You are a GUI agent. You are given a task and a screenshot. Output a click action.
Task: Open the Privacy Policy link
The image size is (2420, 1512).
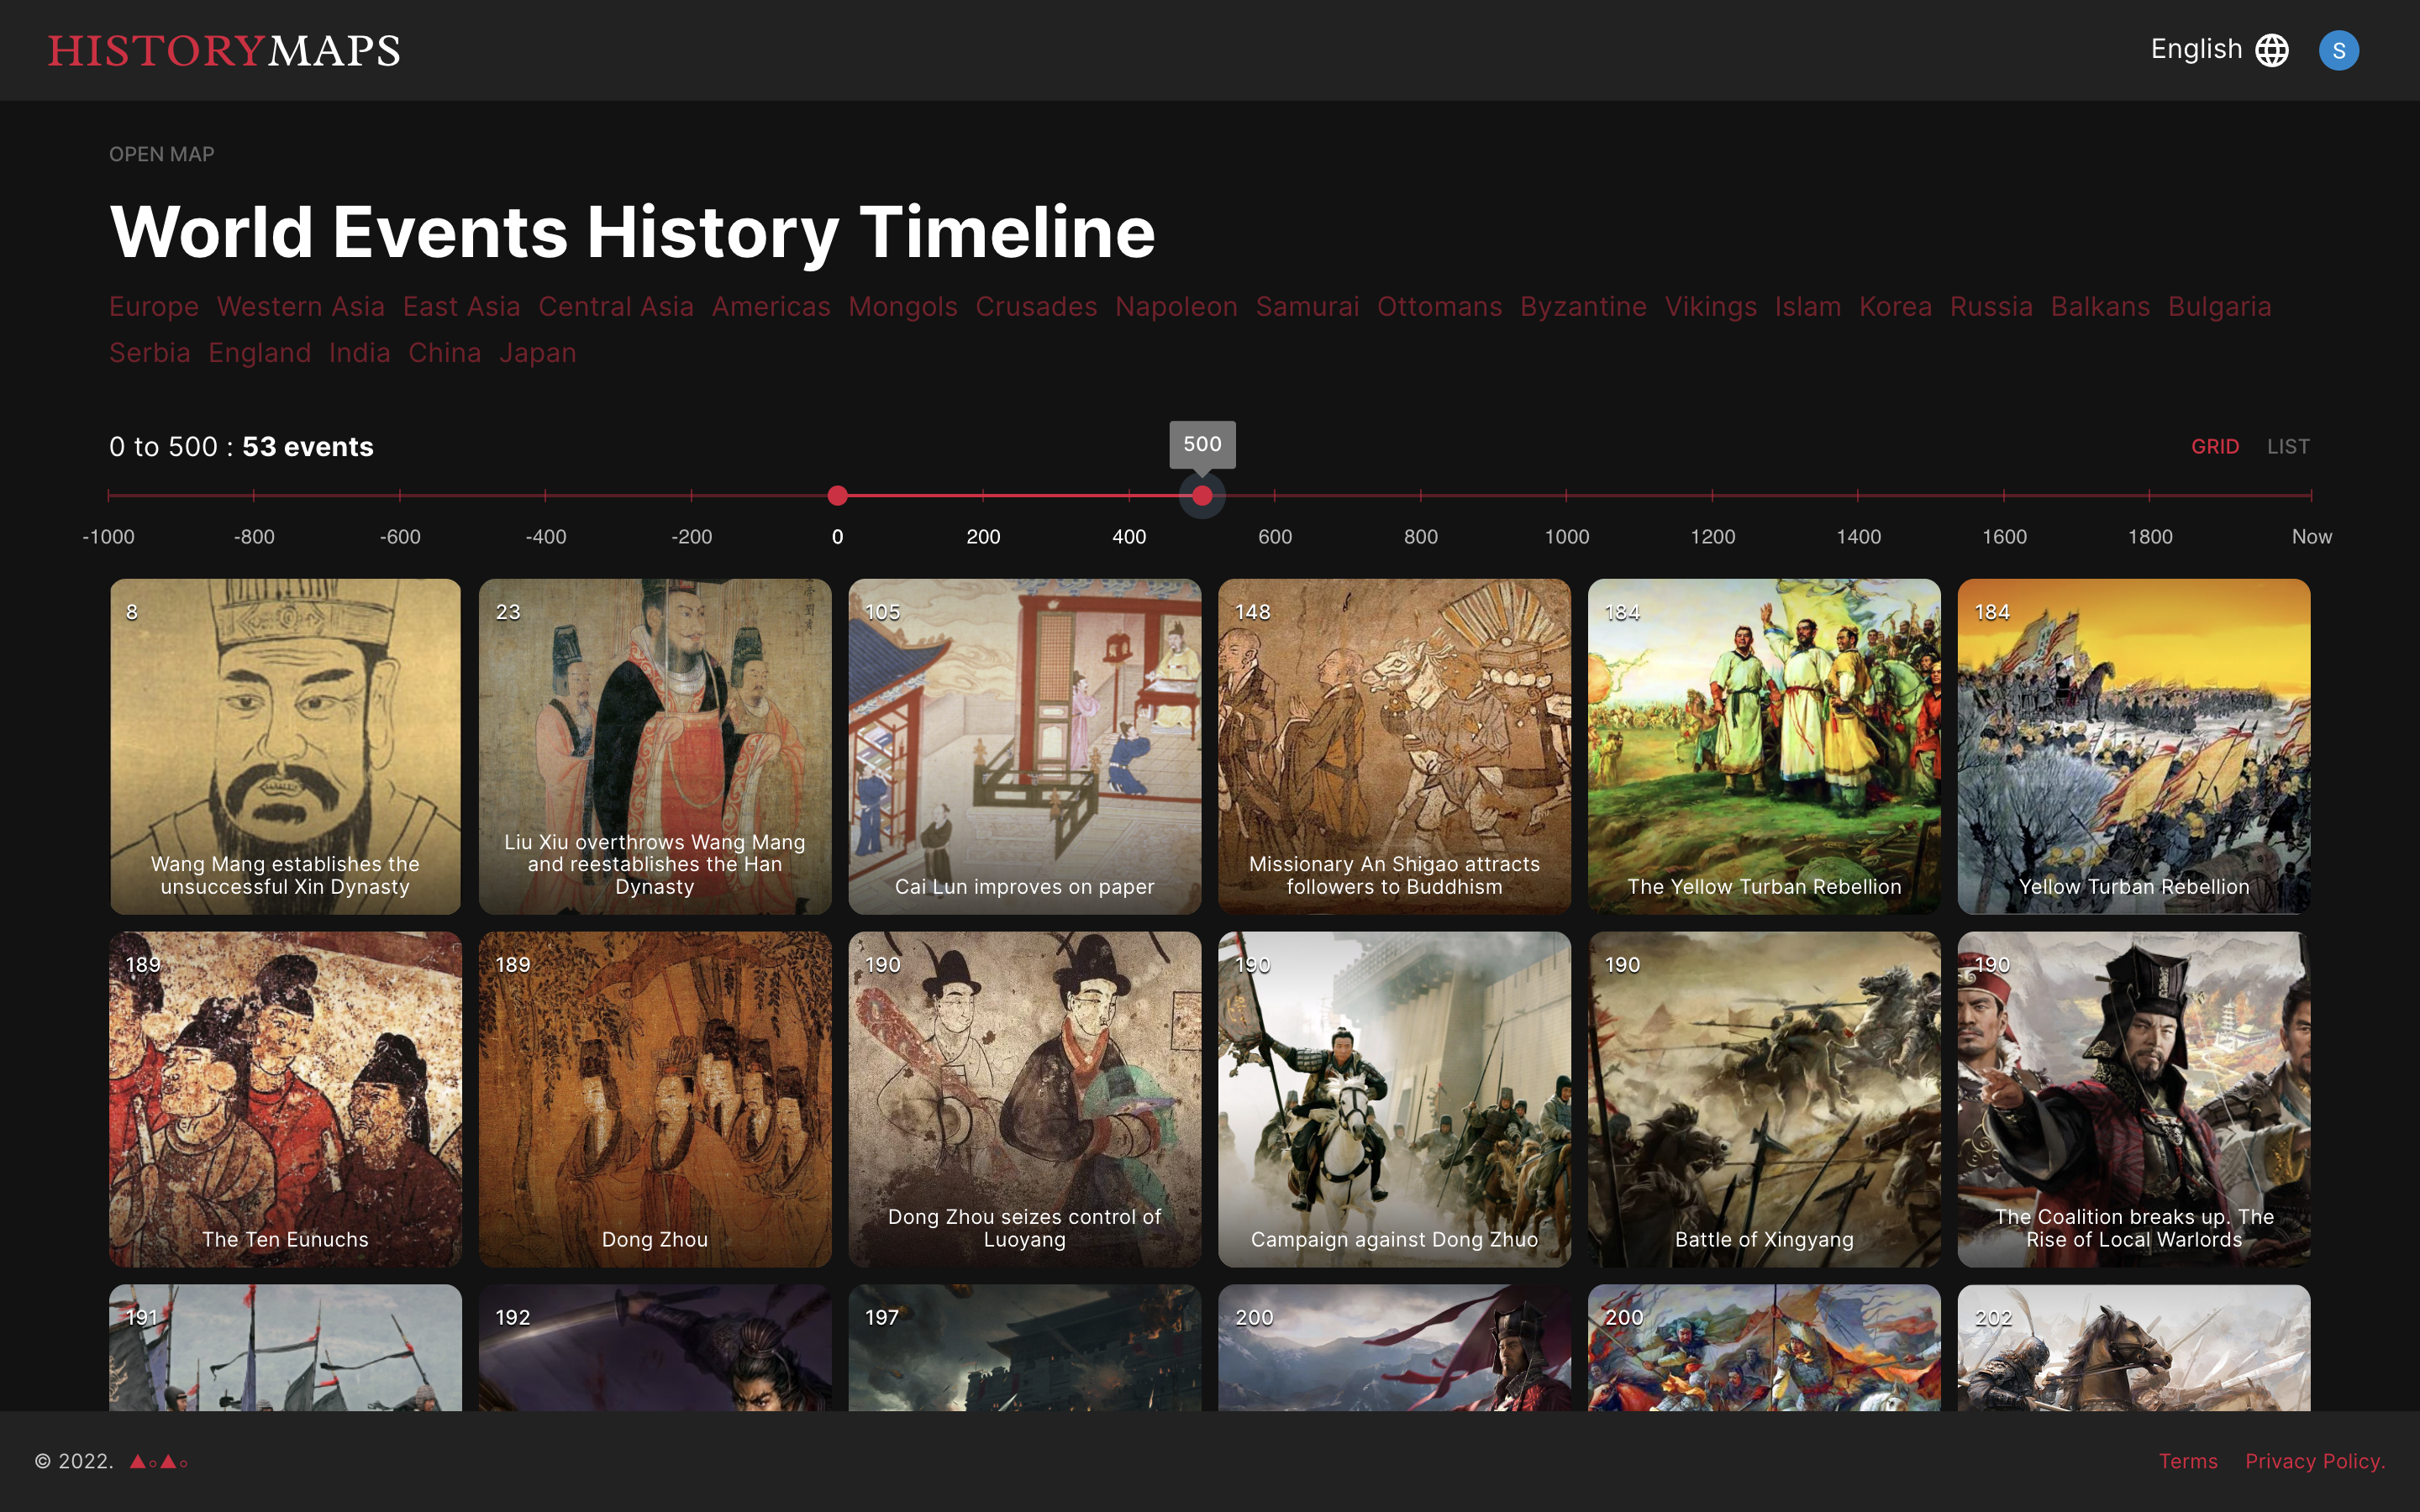click(x=2315, y=1461)
